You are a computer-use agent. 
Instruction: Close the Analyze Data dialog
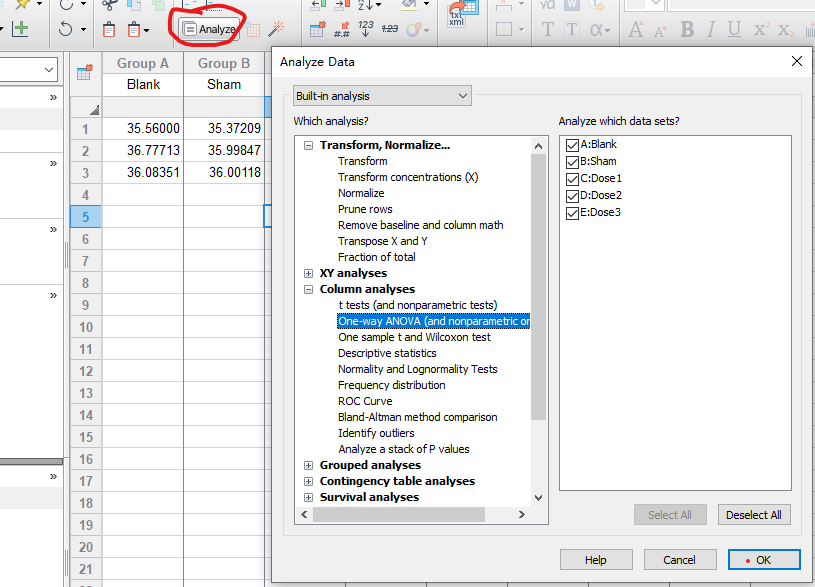pos(797,61)
